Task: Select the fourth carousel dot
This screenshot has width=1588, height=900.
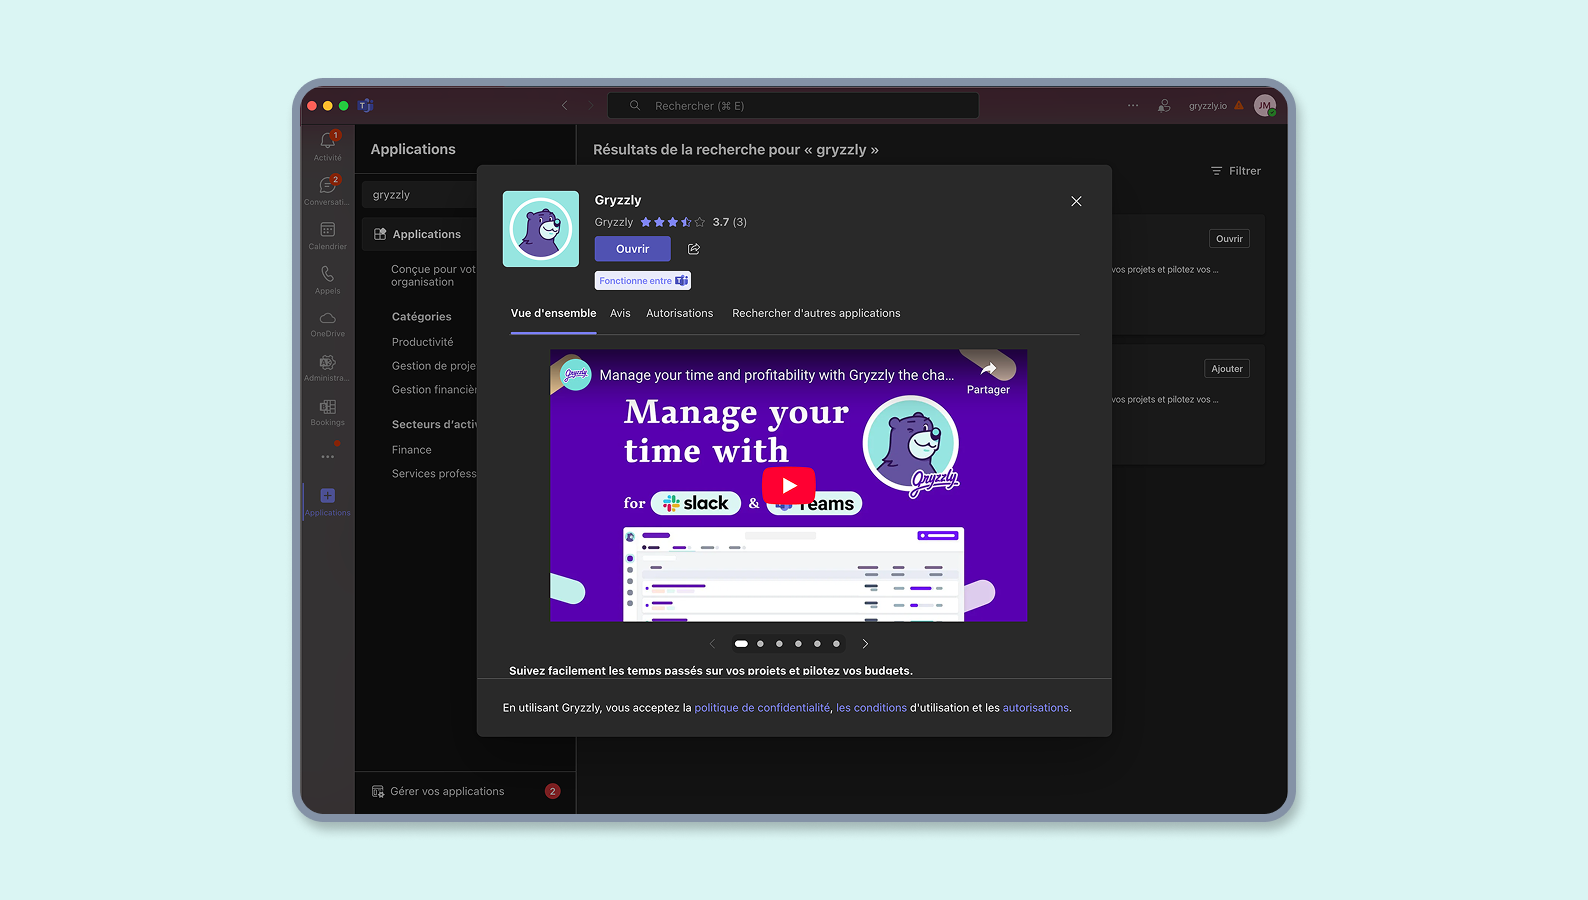Action: point(798,644)
